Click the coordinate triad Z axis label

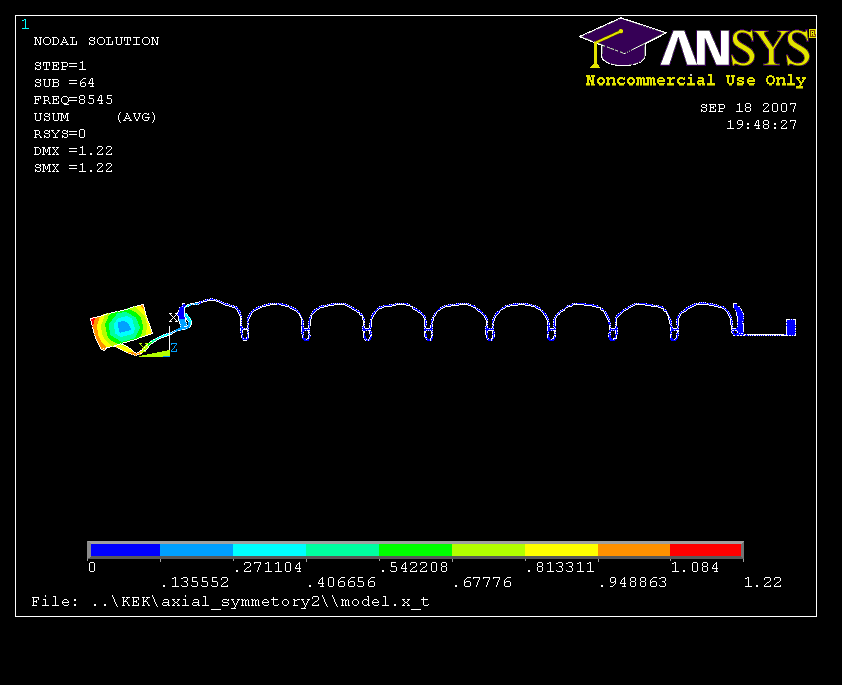(174, 348)
